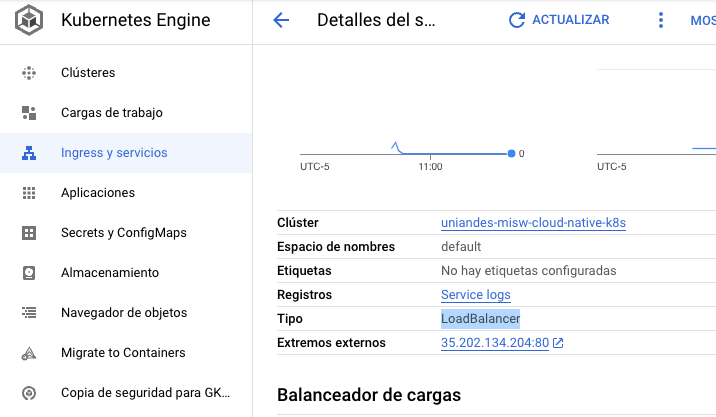Select Cargas de trabajo menu item
716x417 pixels.
pyautogui.click(x=111, y=113)
